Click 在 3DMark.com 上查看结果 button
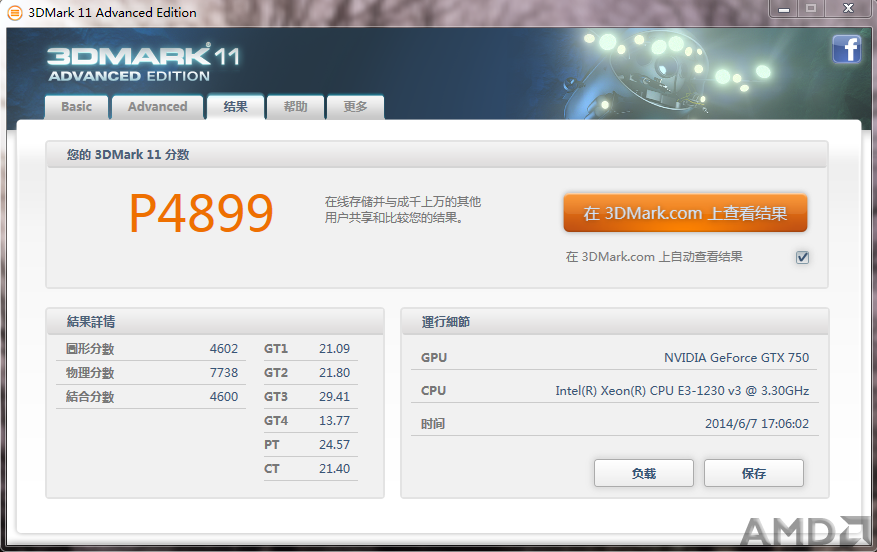 tap(685, 213)
